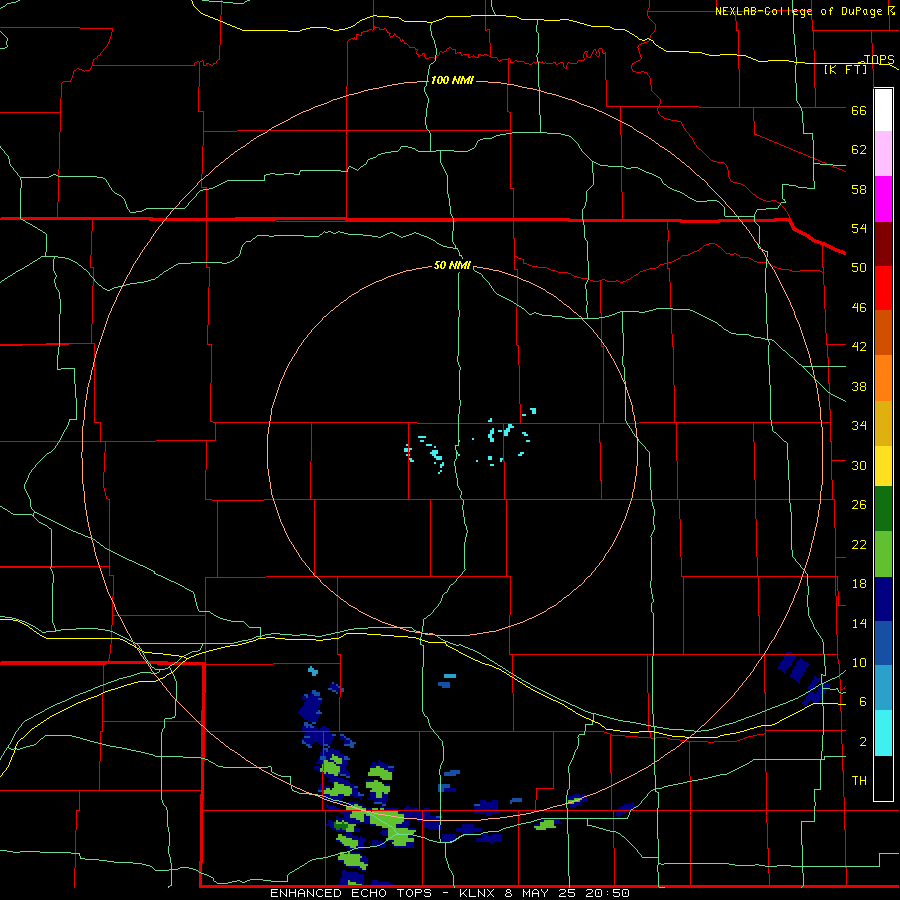Click legend value 22
900x900 pixels.
[859, 545]
